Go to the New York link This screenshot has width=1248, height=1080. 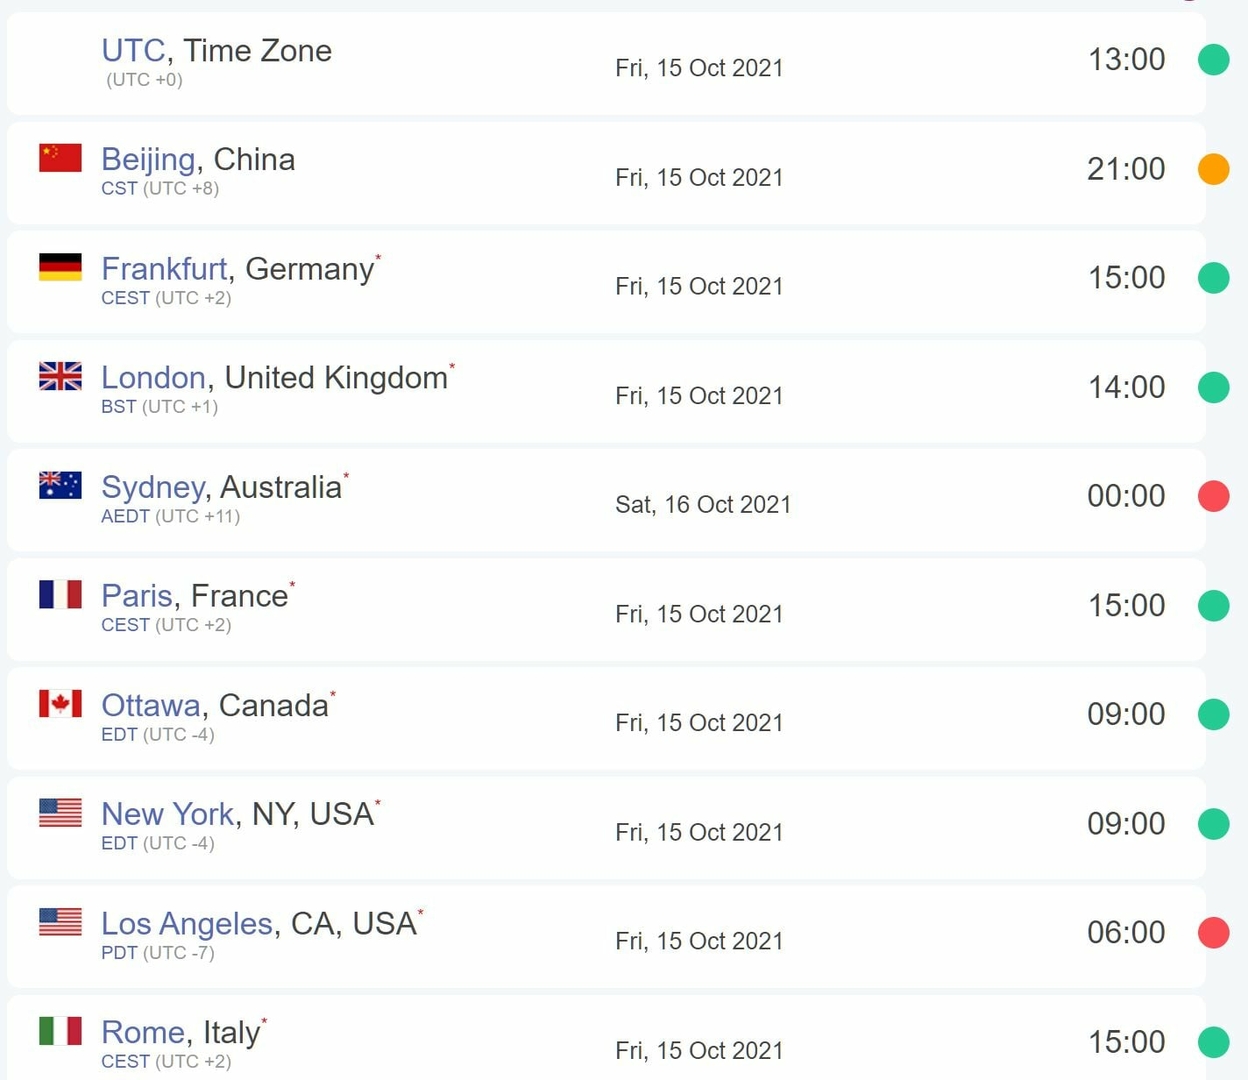(167, 814)
